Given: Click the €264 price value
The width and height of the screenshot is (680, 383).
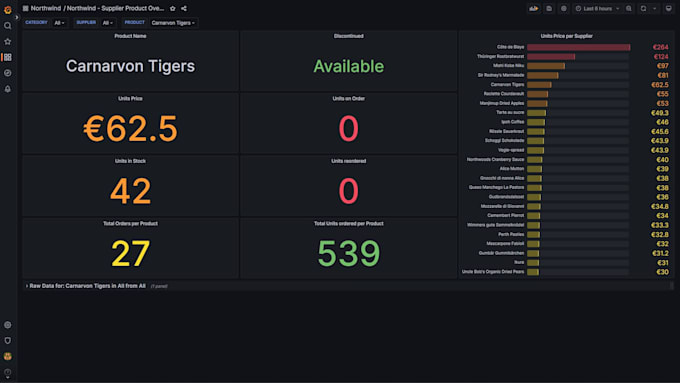Looking at the screenshot, I should coord(660,47).
